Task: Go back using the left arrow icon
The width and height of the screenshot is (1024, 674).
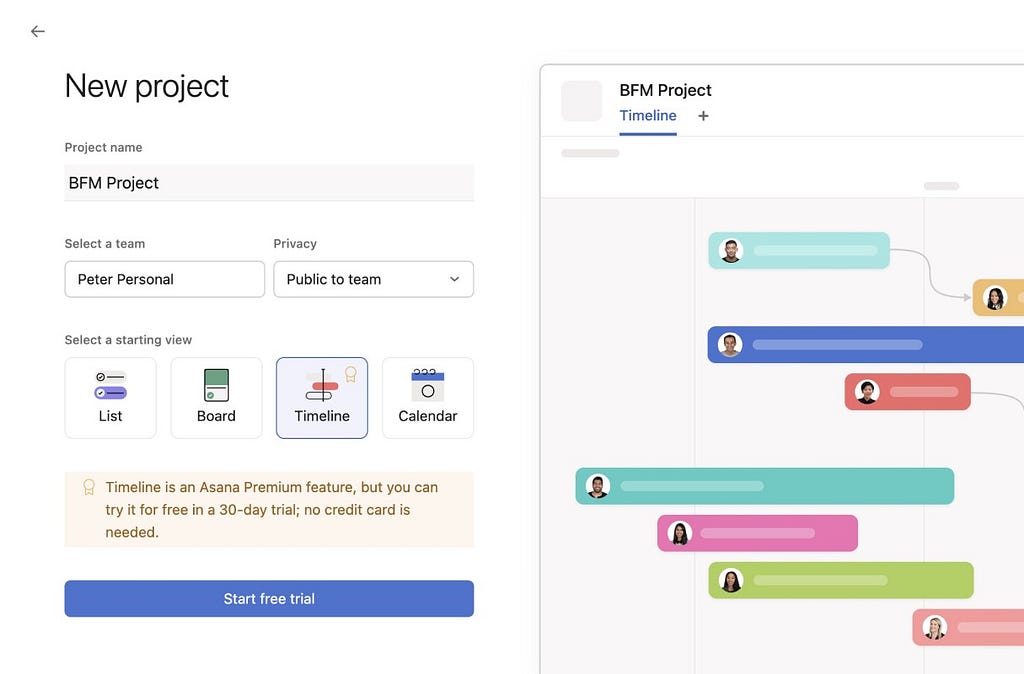Action: 38,31
